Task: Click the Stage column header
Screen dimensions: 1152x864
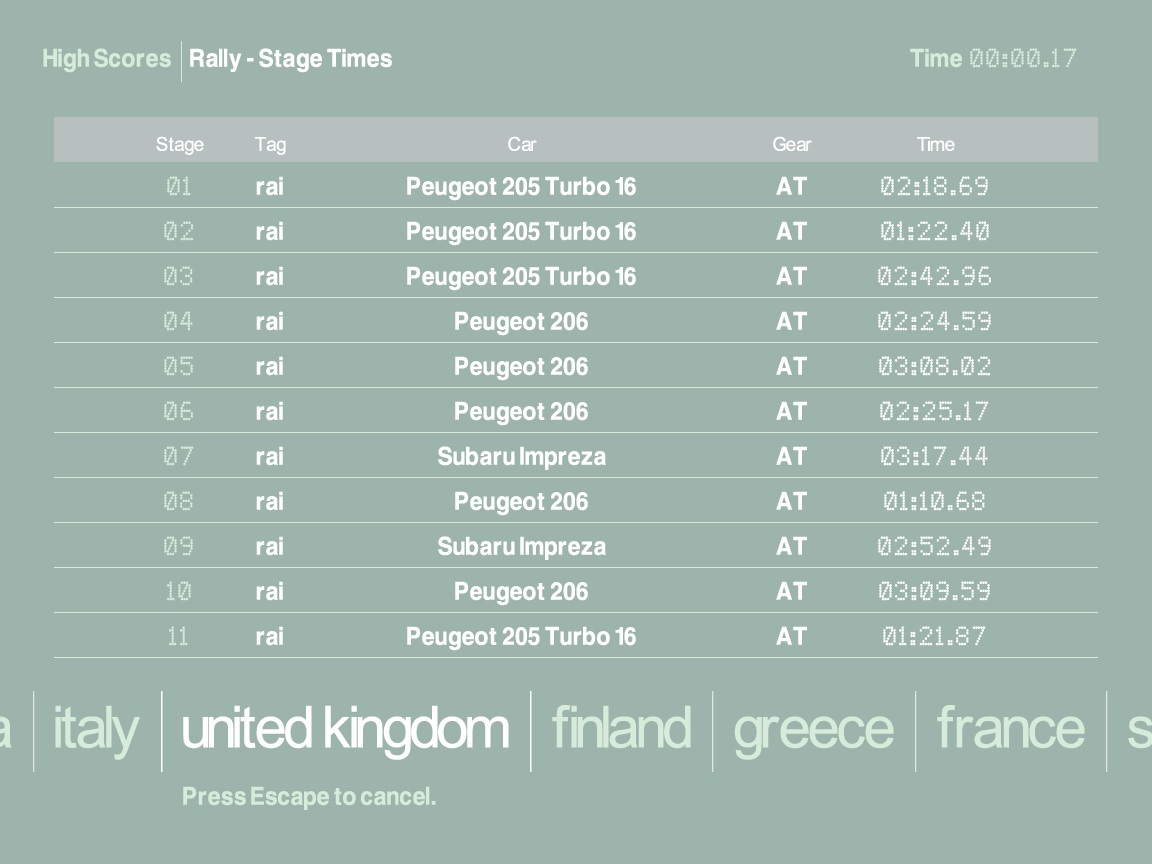Action: 180,145
